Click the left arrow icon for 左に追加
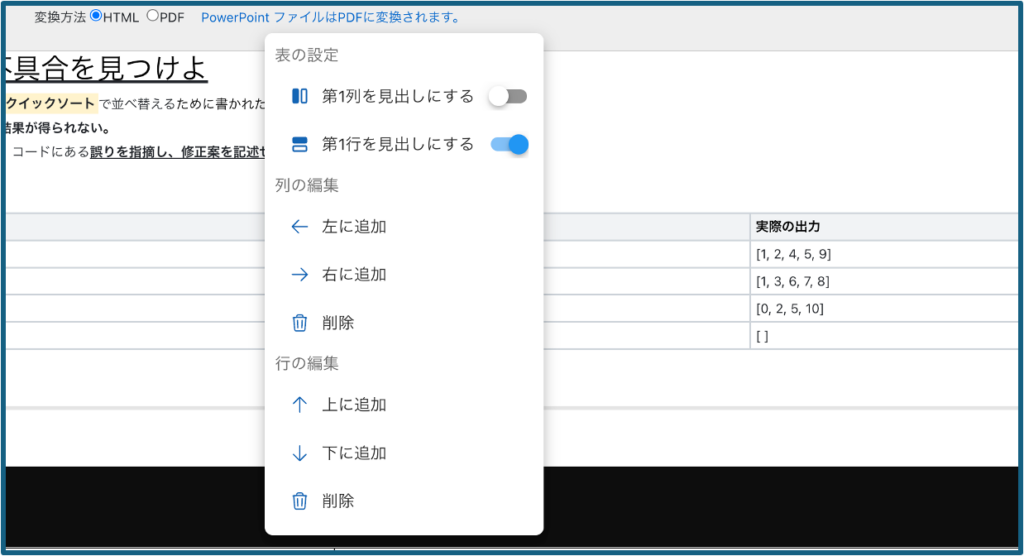This screenshot has height=556, width=1024. (x=300, y=227)
